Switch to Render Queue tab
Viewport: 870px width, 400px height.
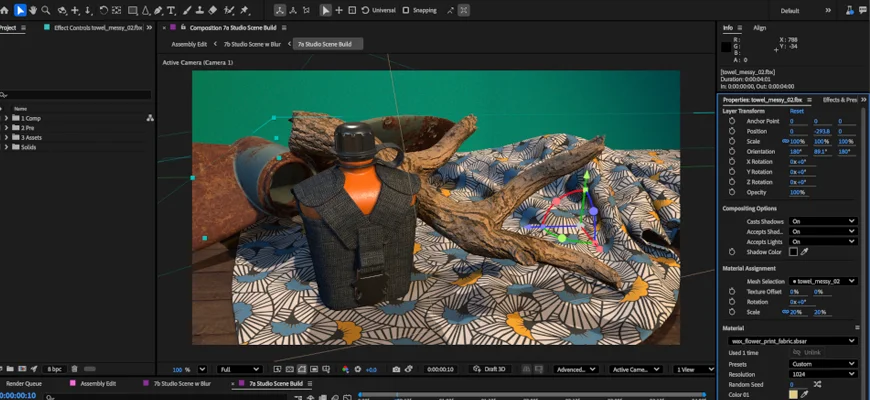(x=24, y=383)
